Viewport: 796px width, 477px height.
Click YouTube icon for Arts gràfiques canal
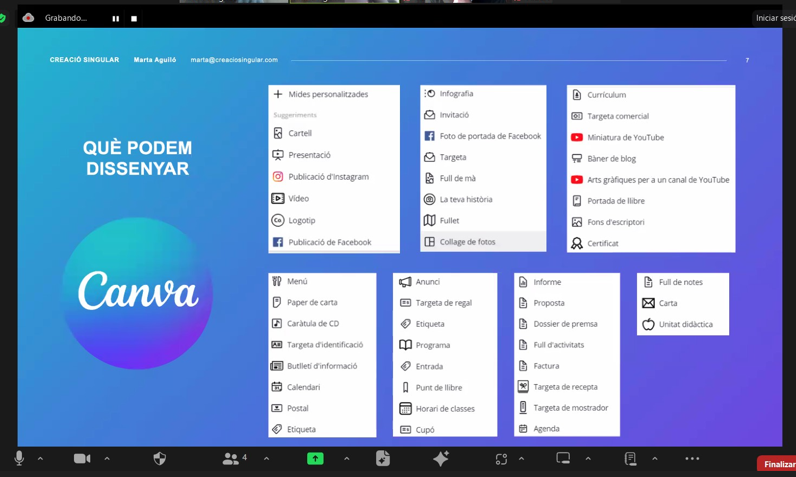tap(577, 180)
